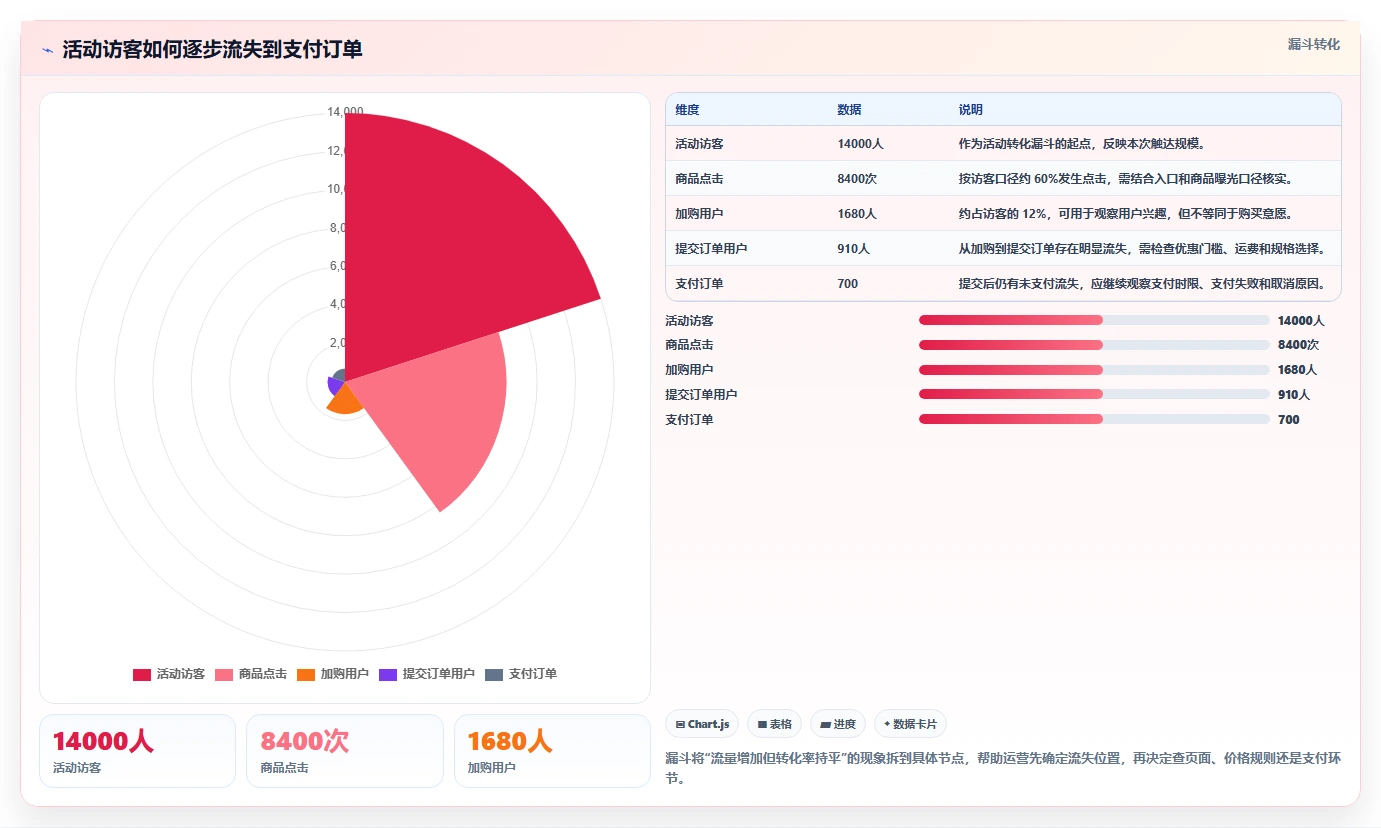Open the red 14000人 活动访客 stat card
1381x828 pixels.
137,751
